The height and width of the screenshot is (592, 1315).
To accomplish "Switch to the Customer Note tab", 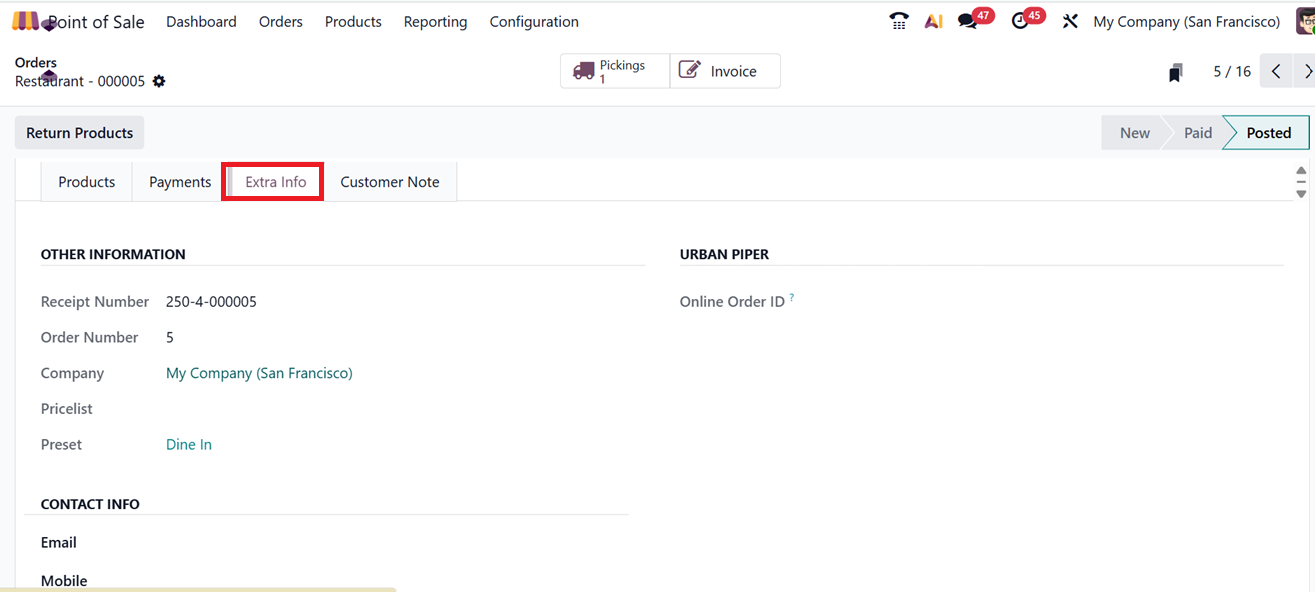I will 389,182.
